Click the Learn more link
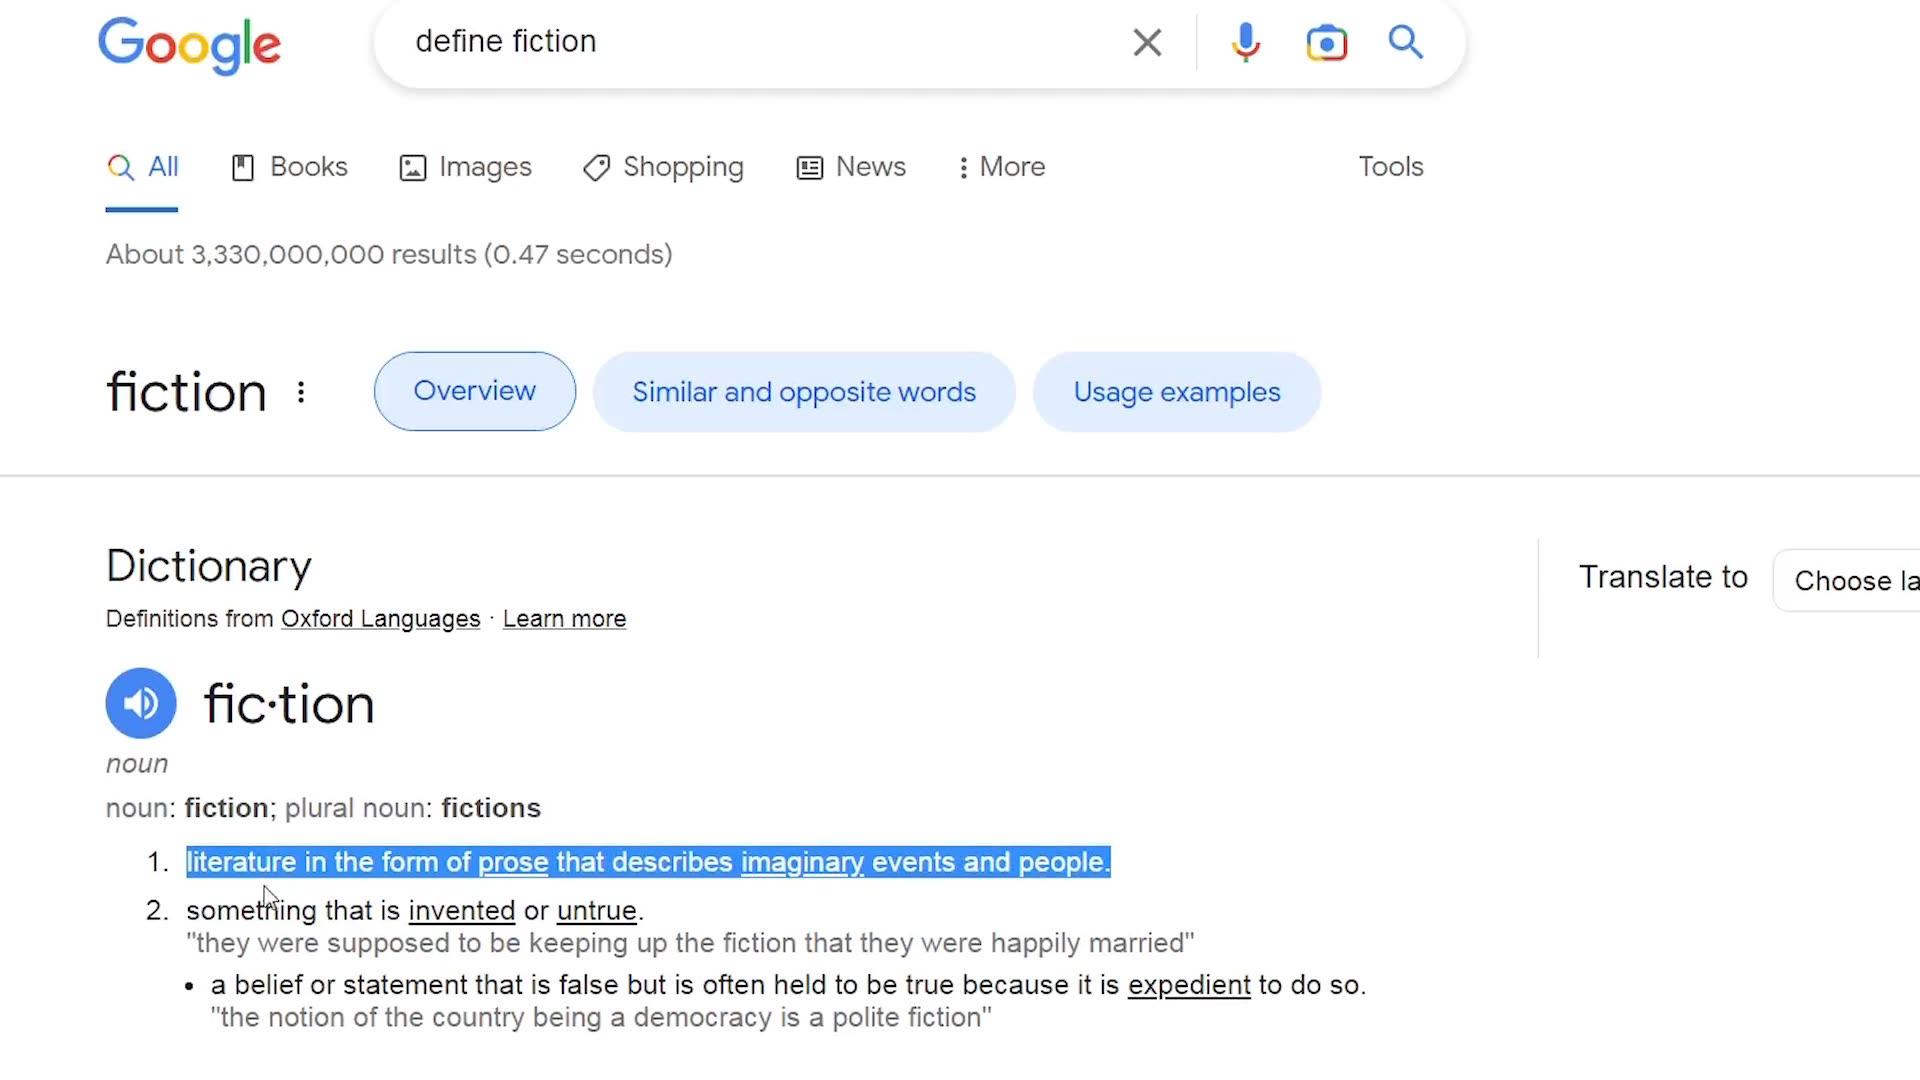1920x1080 pixels. click(x=564, y=619)
